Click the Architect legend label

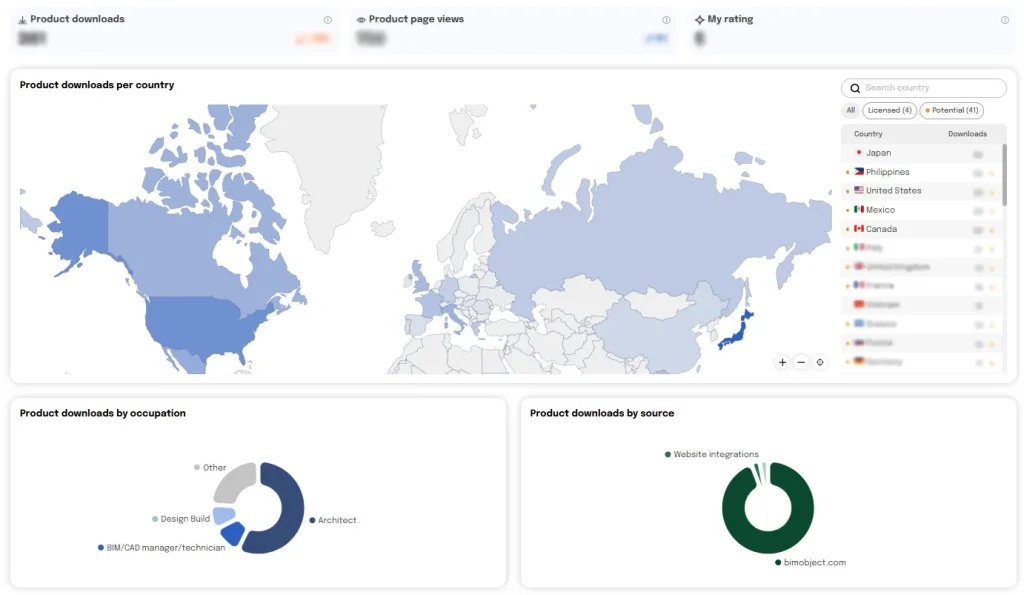coord(336,520)
